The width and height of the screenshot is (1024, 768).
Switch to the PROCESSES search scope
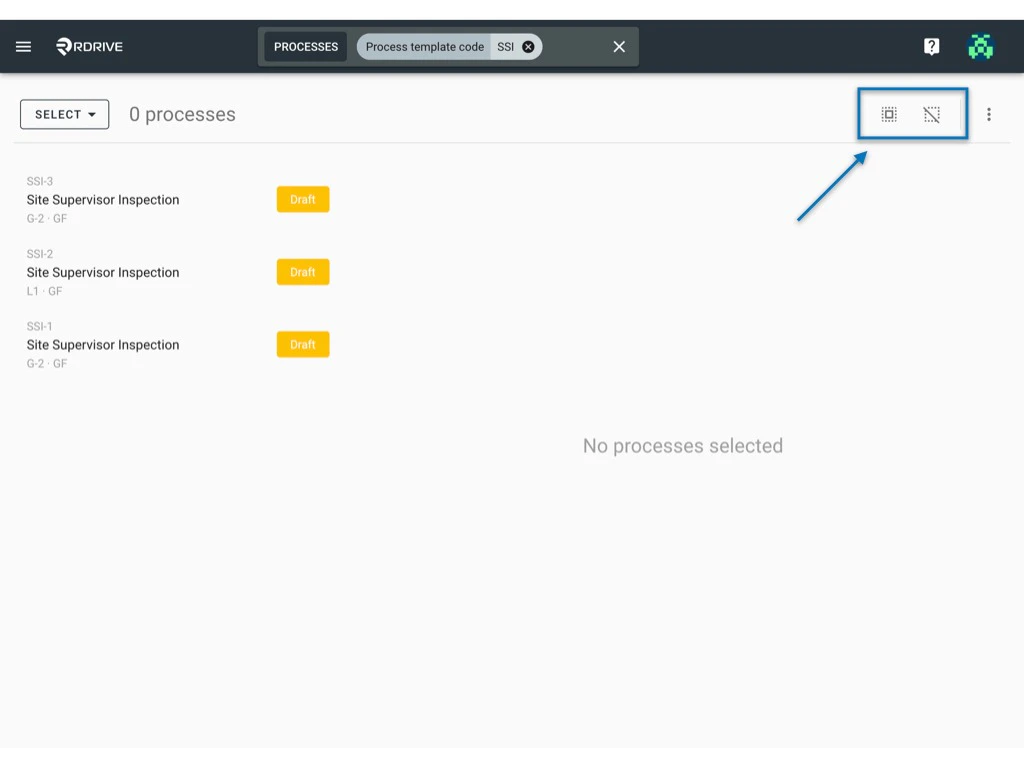[x=305, y=46]
